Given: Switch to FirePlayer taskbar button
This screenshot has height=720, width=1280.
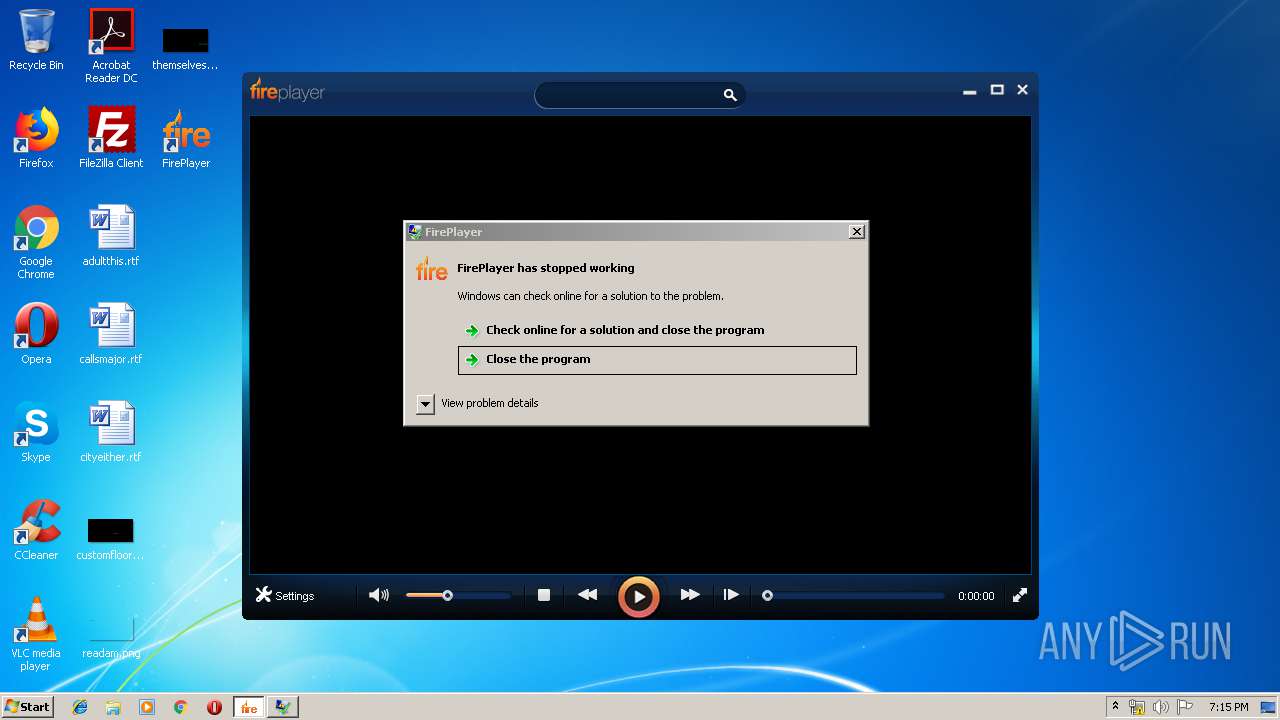Looking at the screenshot, I should (x=248, y=707).
